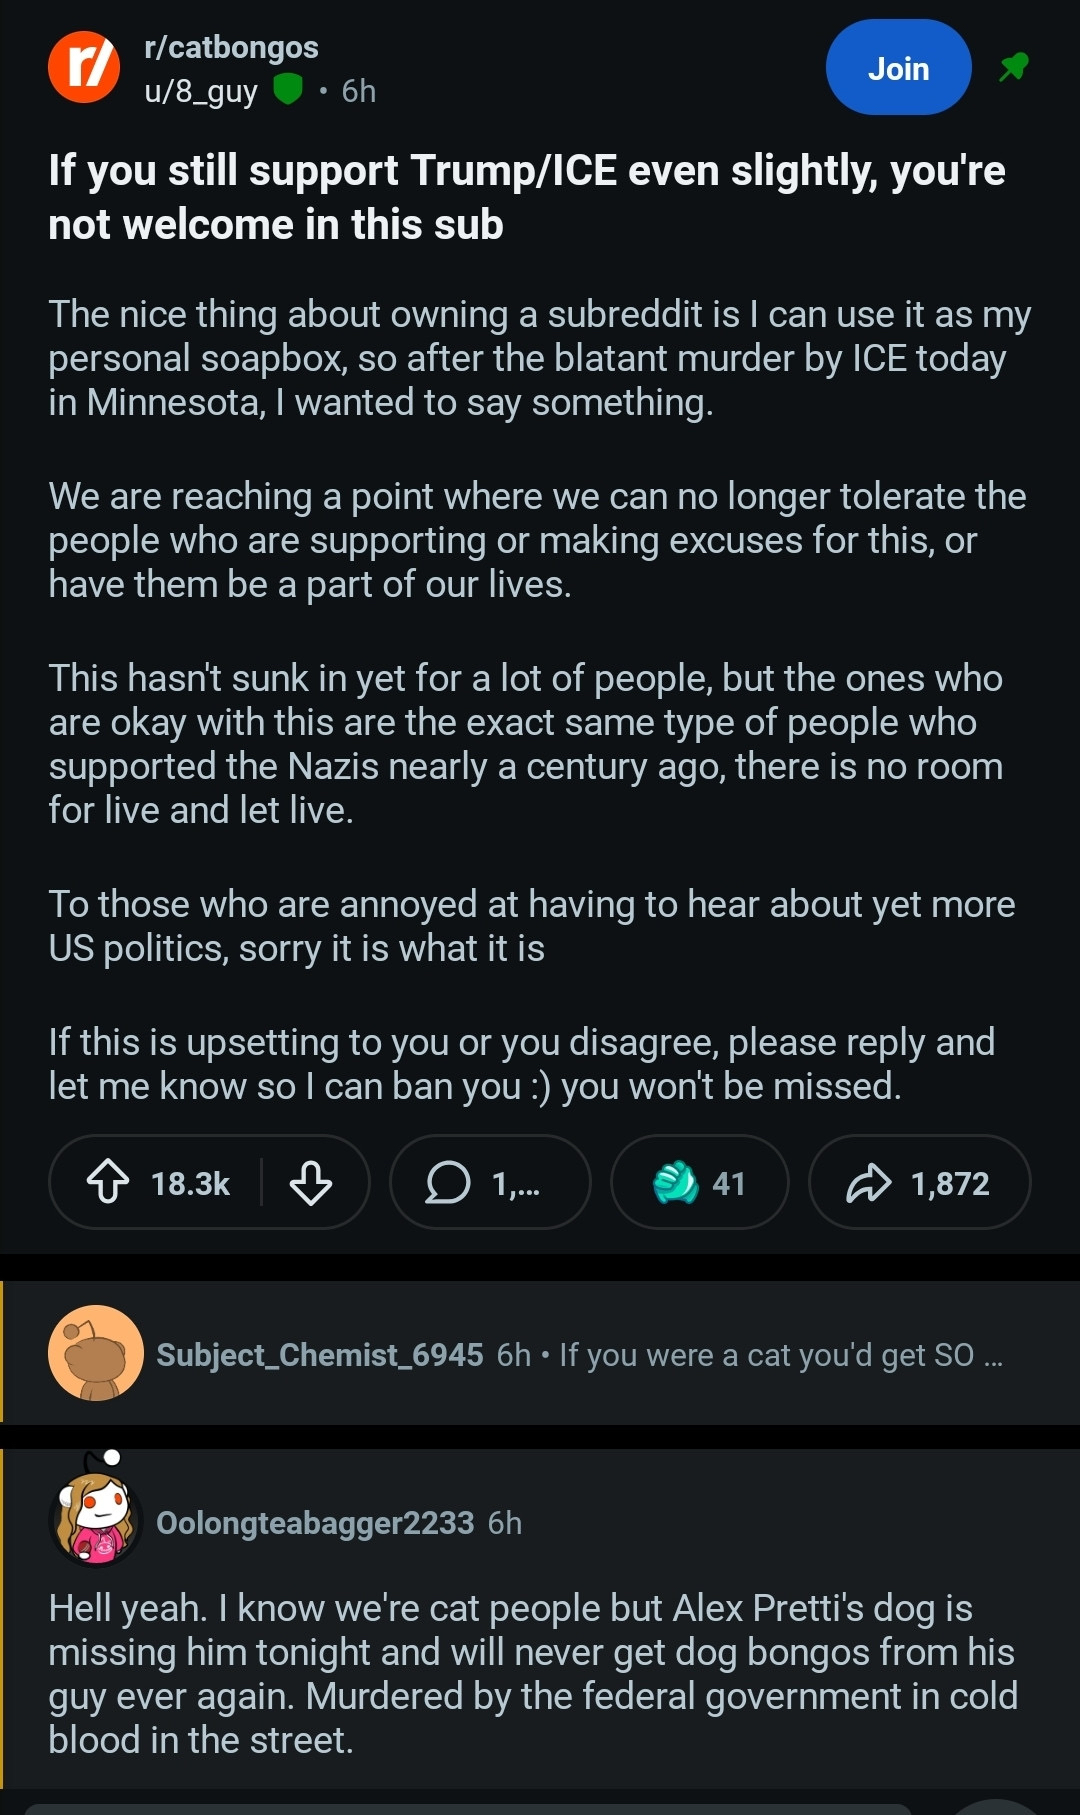Upvote the catbongos post
This screenshot has height=1815, width=1080.
[x=108, y=1183]
